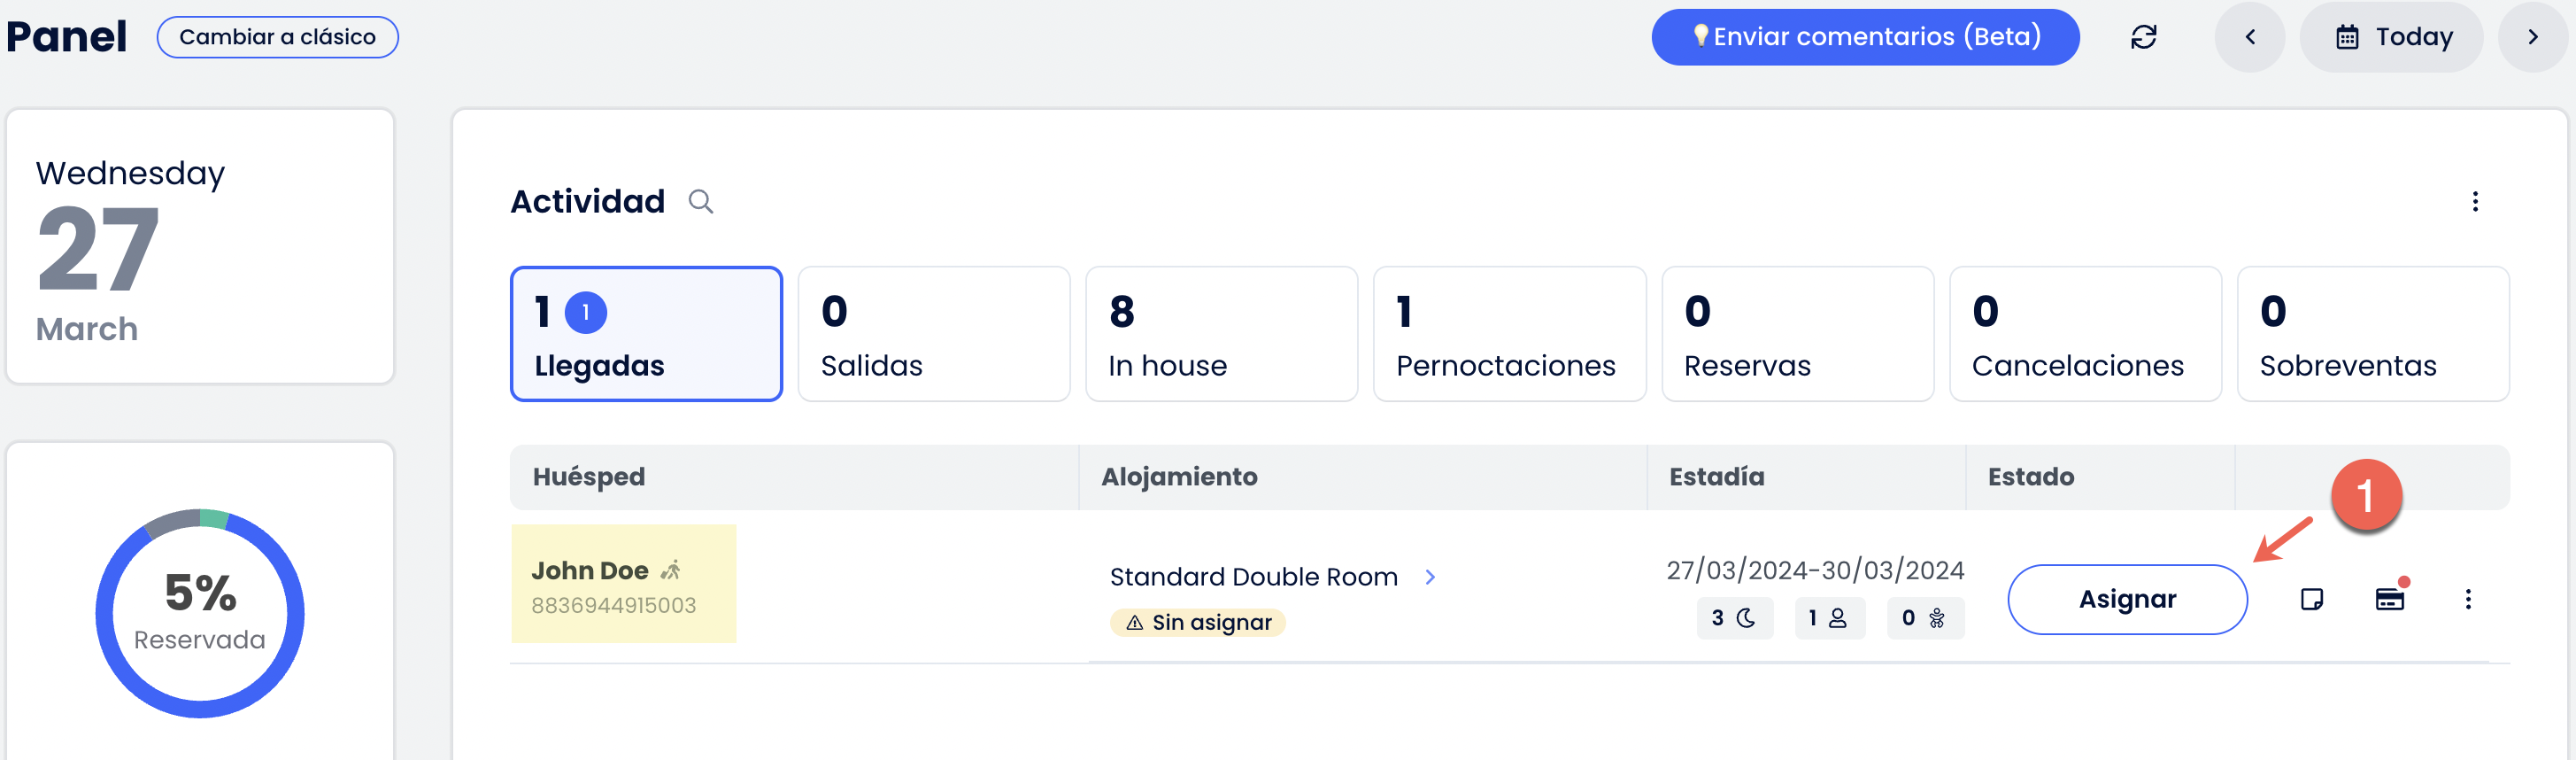Screen dimensions: 2576x760
Task: Click the refresh icon in header
Action: tap(2143, 37)
